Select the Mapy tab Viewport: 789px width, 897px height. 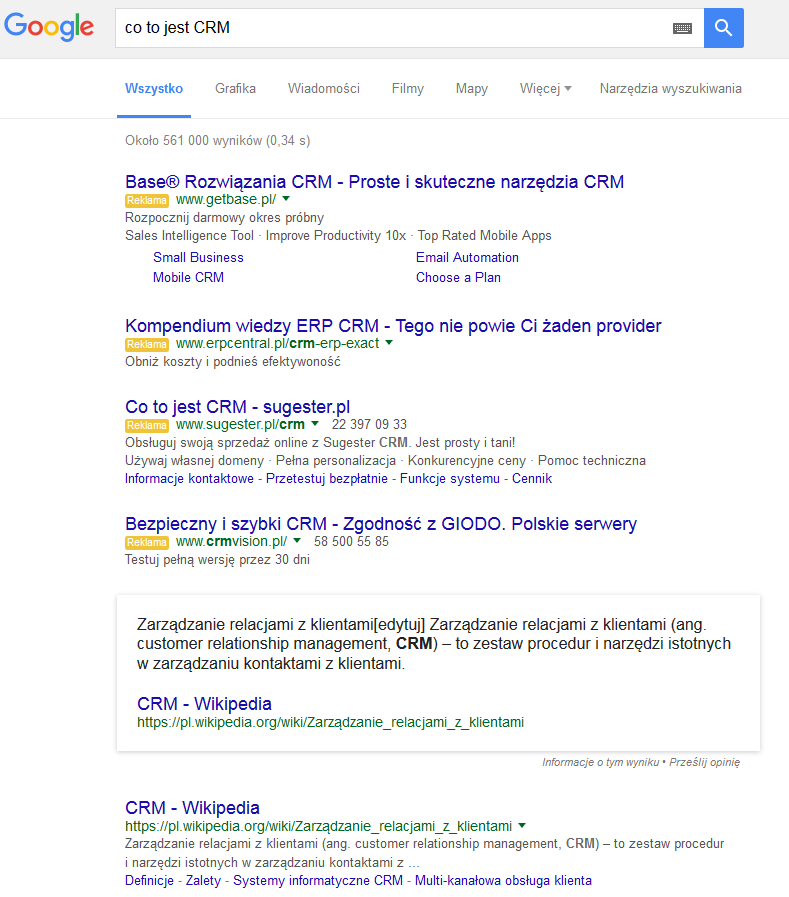(x=471, y=89)
